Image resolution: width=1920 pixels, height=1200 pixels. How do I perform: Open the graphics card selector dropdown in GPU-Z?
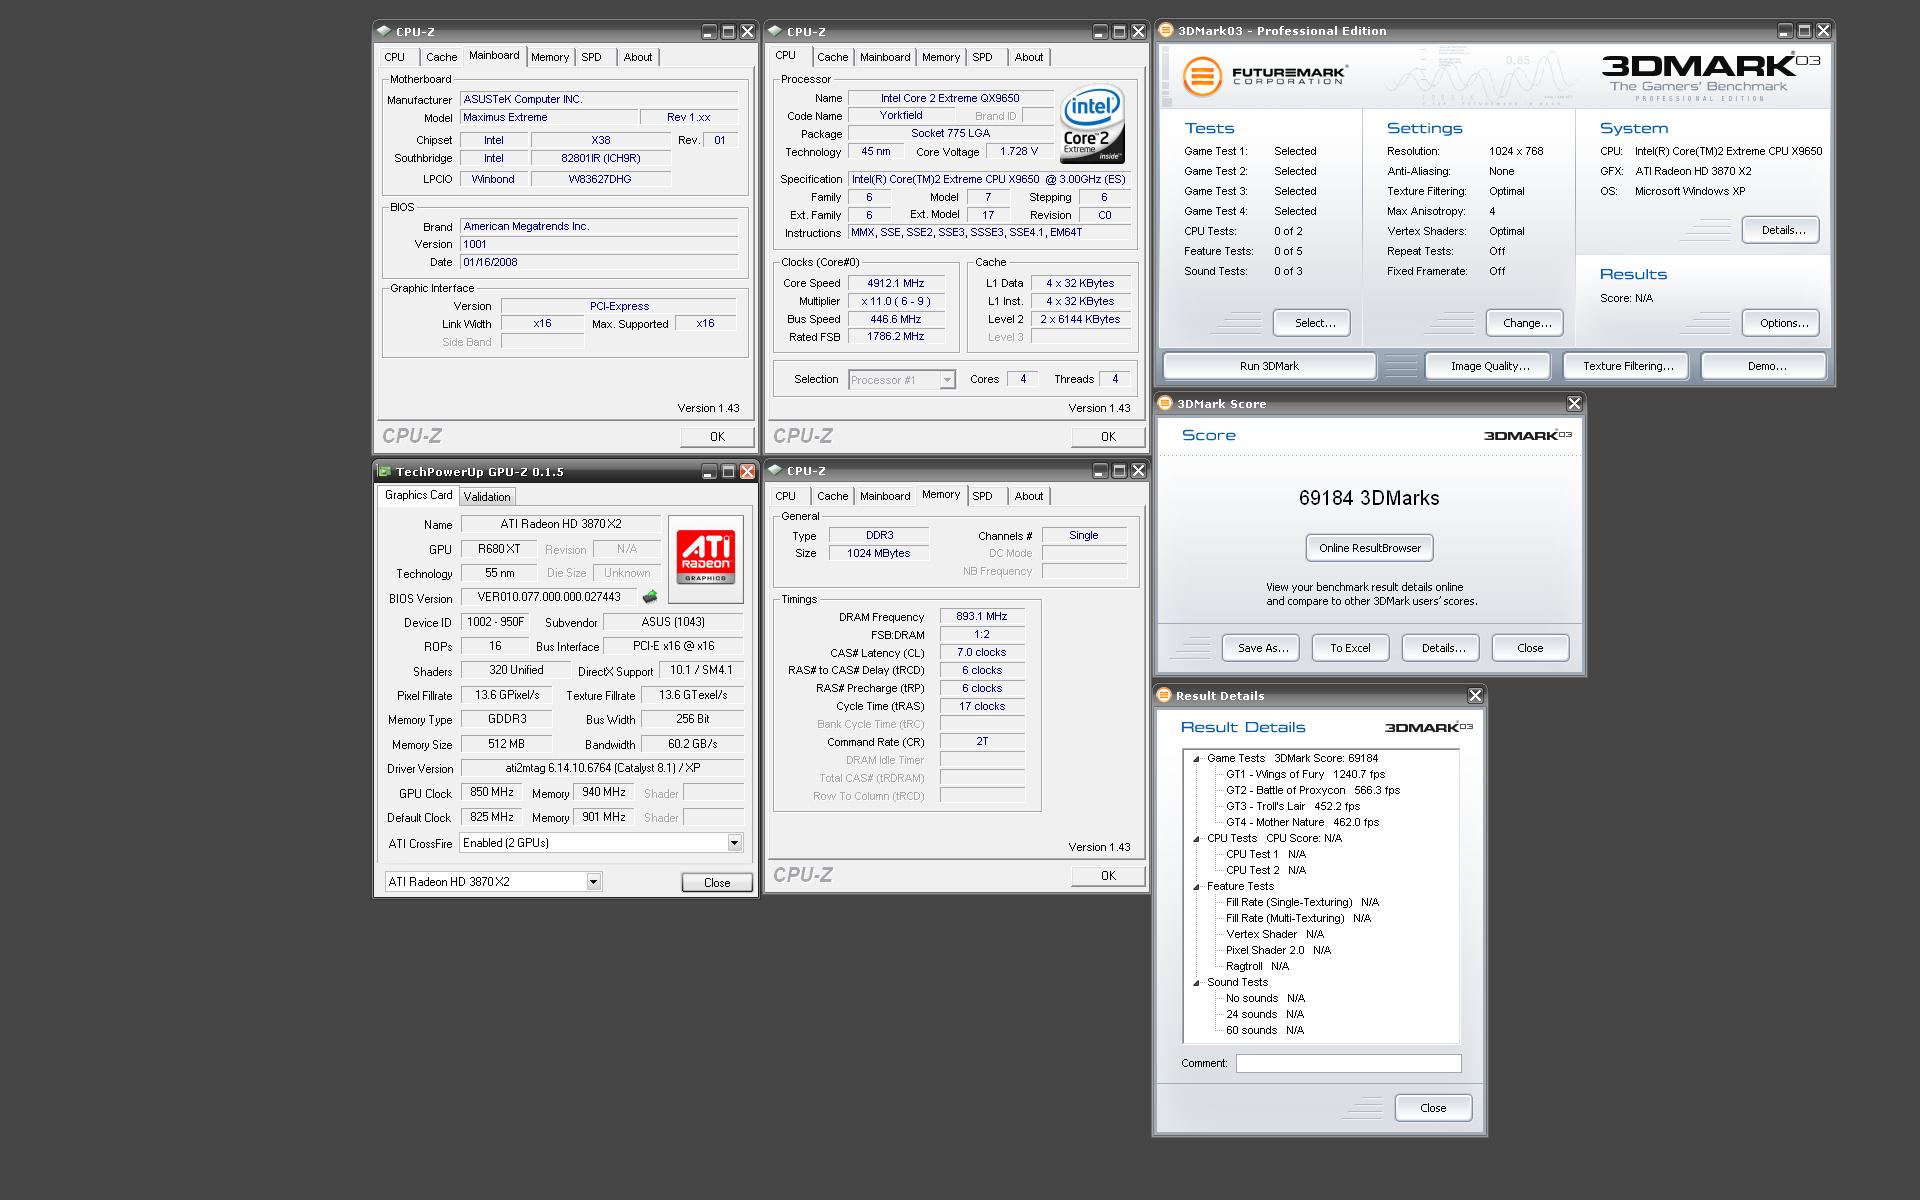[x=593, y=881]
